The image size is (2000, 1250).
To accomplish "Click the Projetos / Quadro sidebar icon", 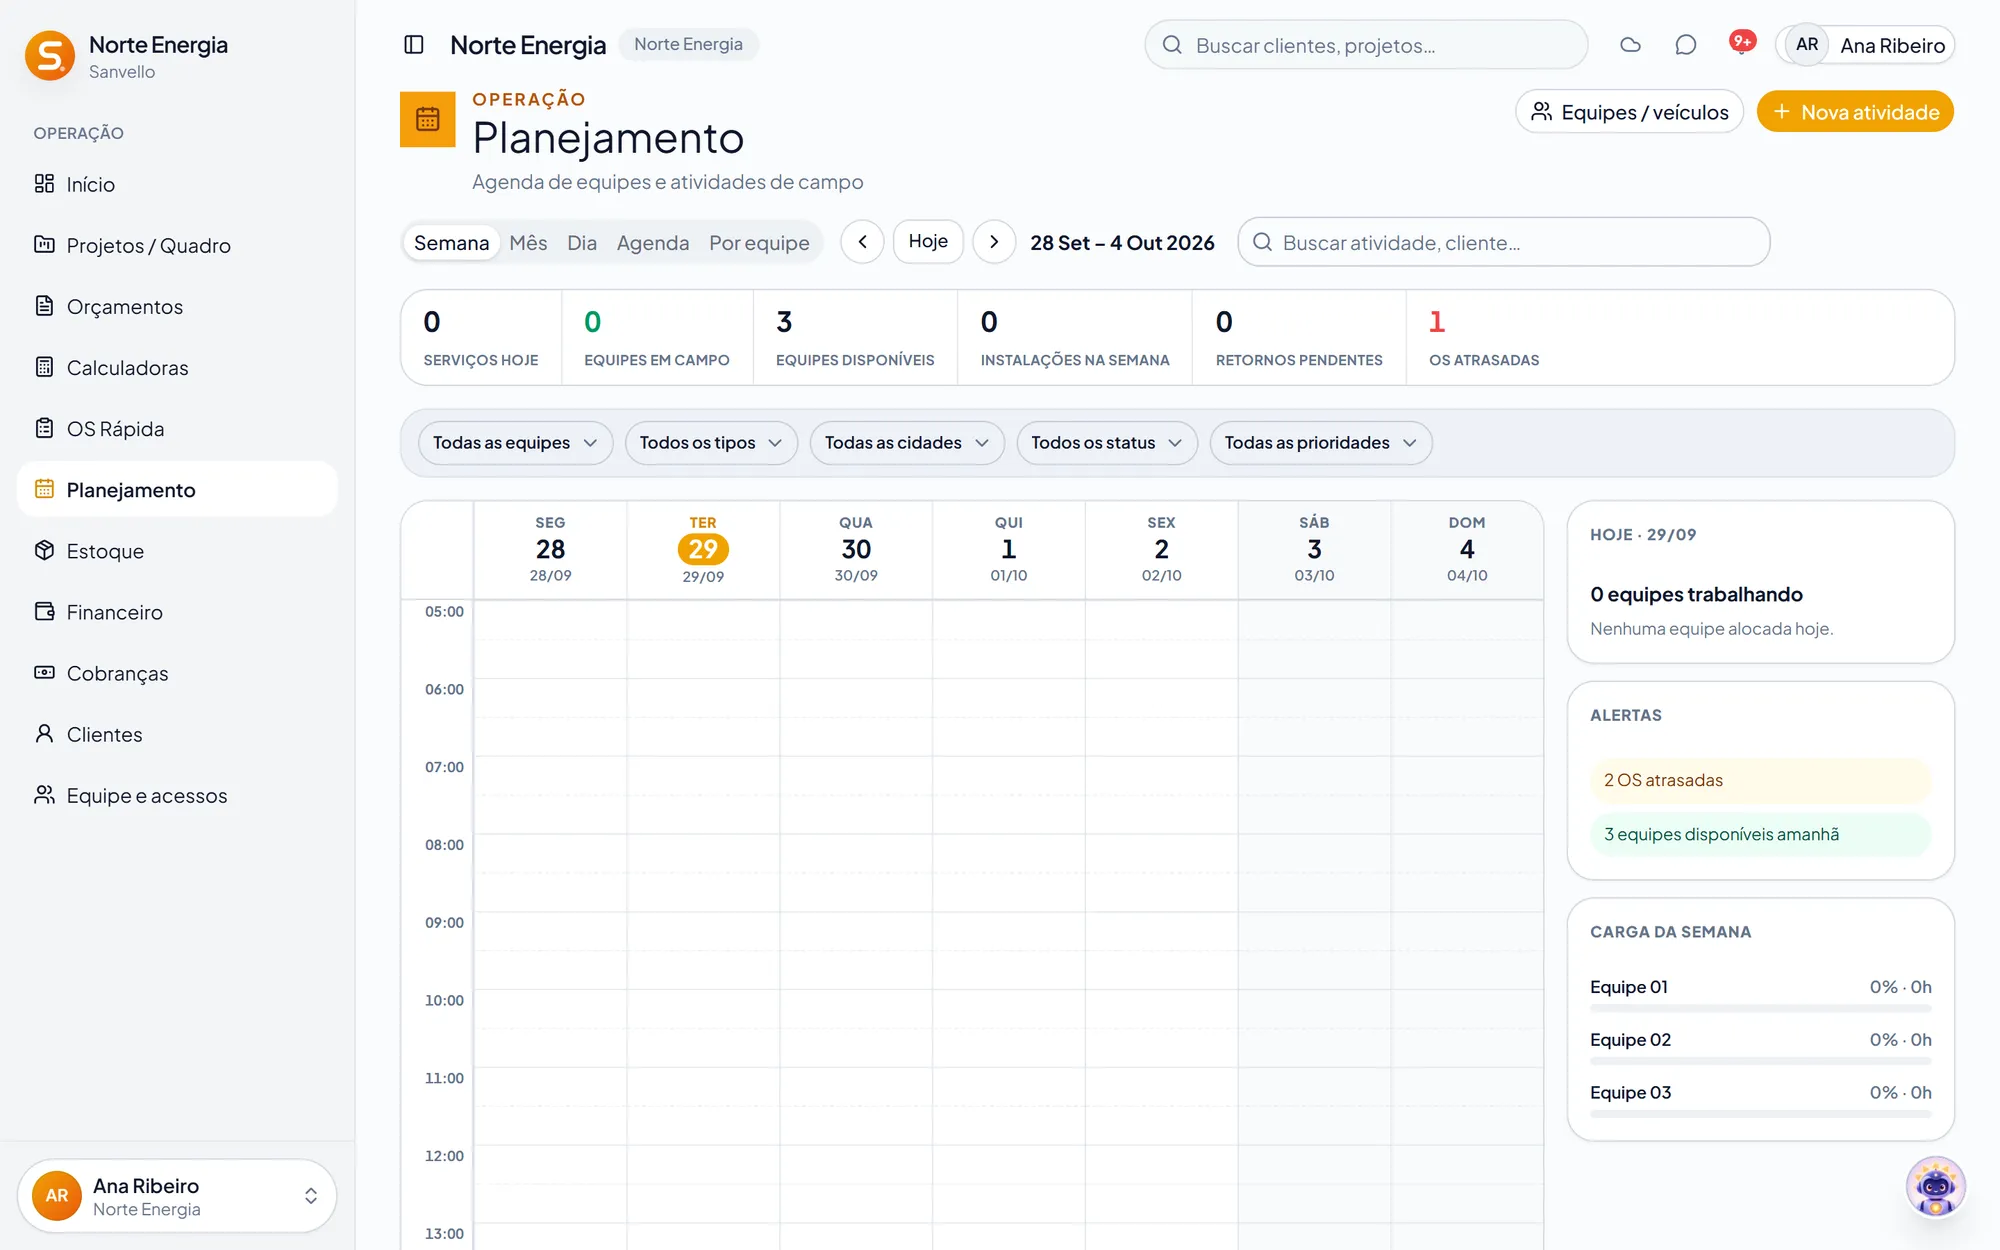I will (x=44, y=245).
